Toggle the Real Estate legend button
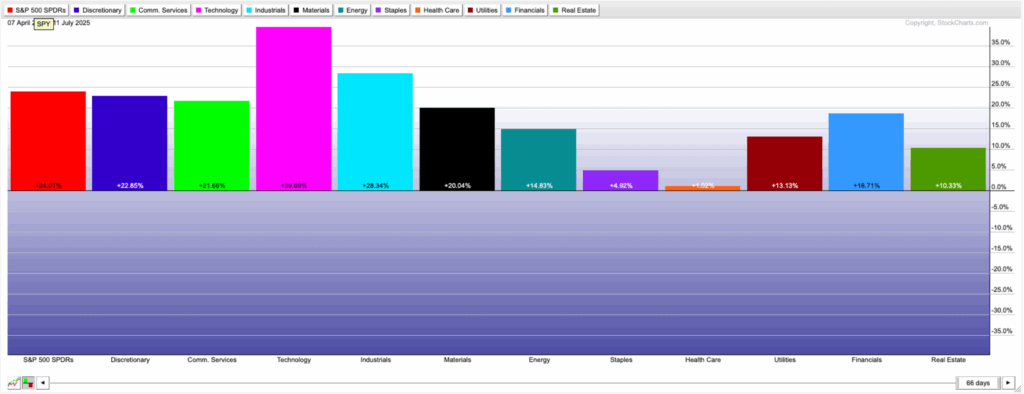The height and width of the screenshot is (394, 1024). (x=574, y=10)
